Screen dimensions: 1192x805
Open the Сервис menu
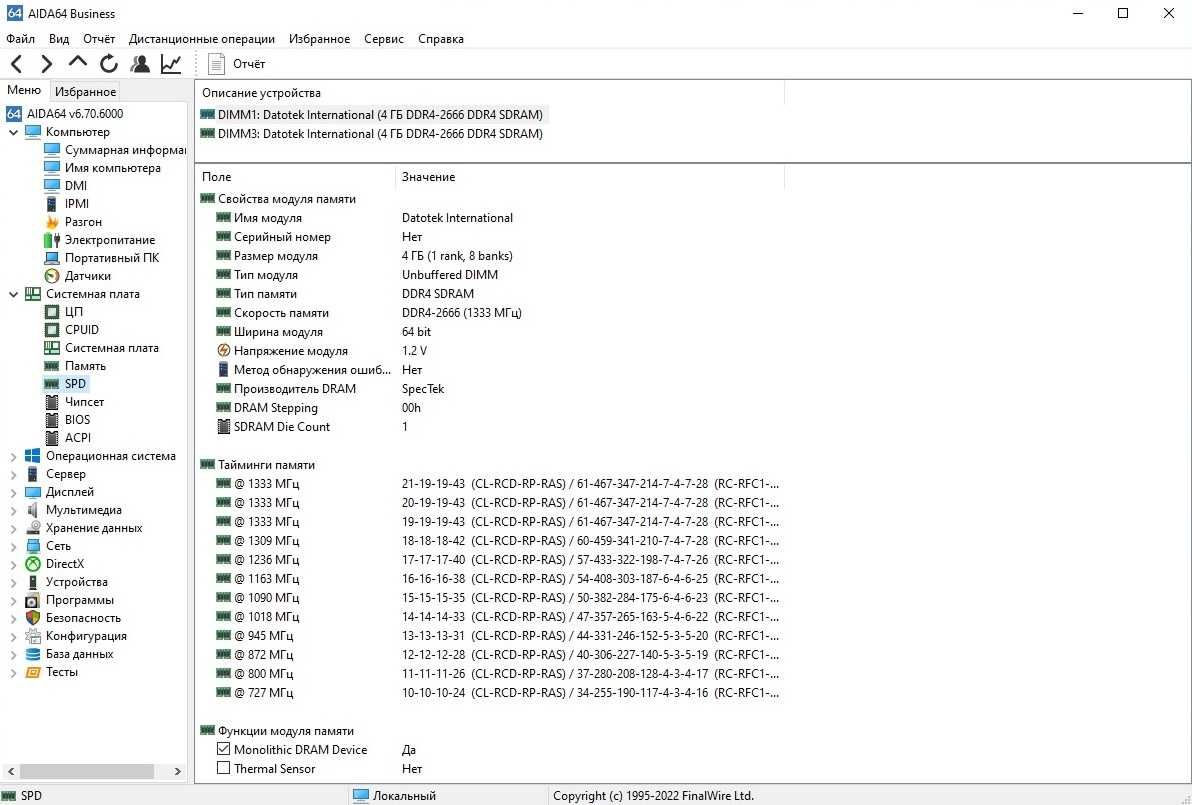coord(384,39)
